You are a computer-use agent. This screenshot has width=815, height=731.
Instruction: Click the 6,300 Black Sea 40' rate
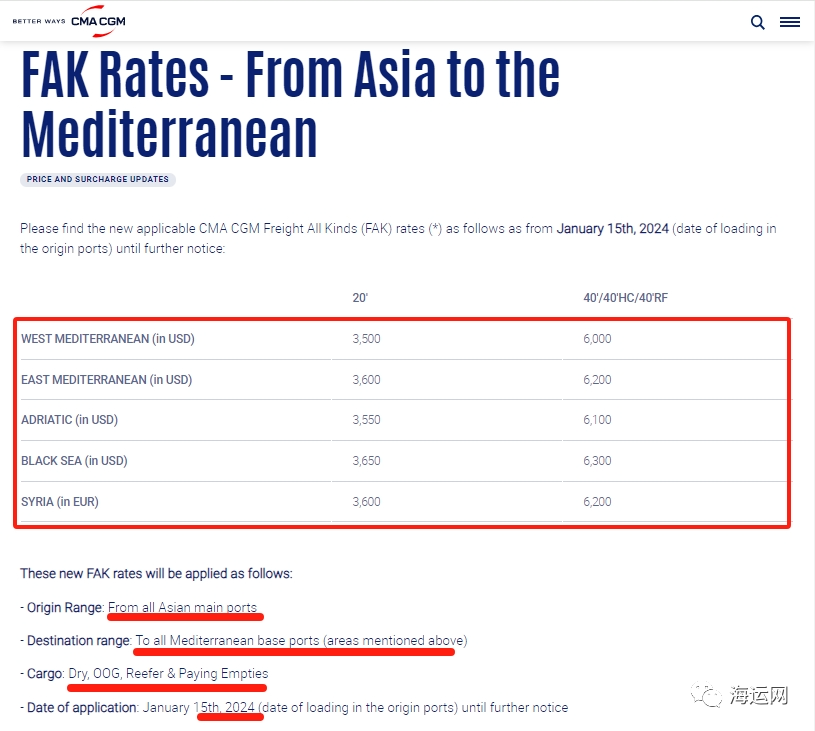pyautogui.click(x=597, y=461)
